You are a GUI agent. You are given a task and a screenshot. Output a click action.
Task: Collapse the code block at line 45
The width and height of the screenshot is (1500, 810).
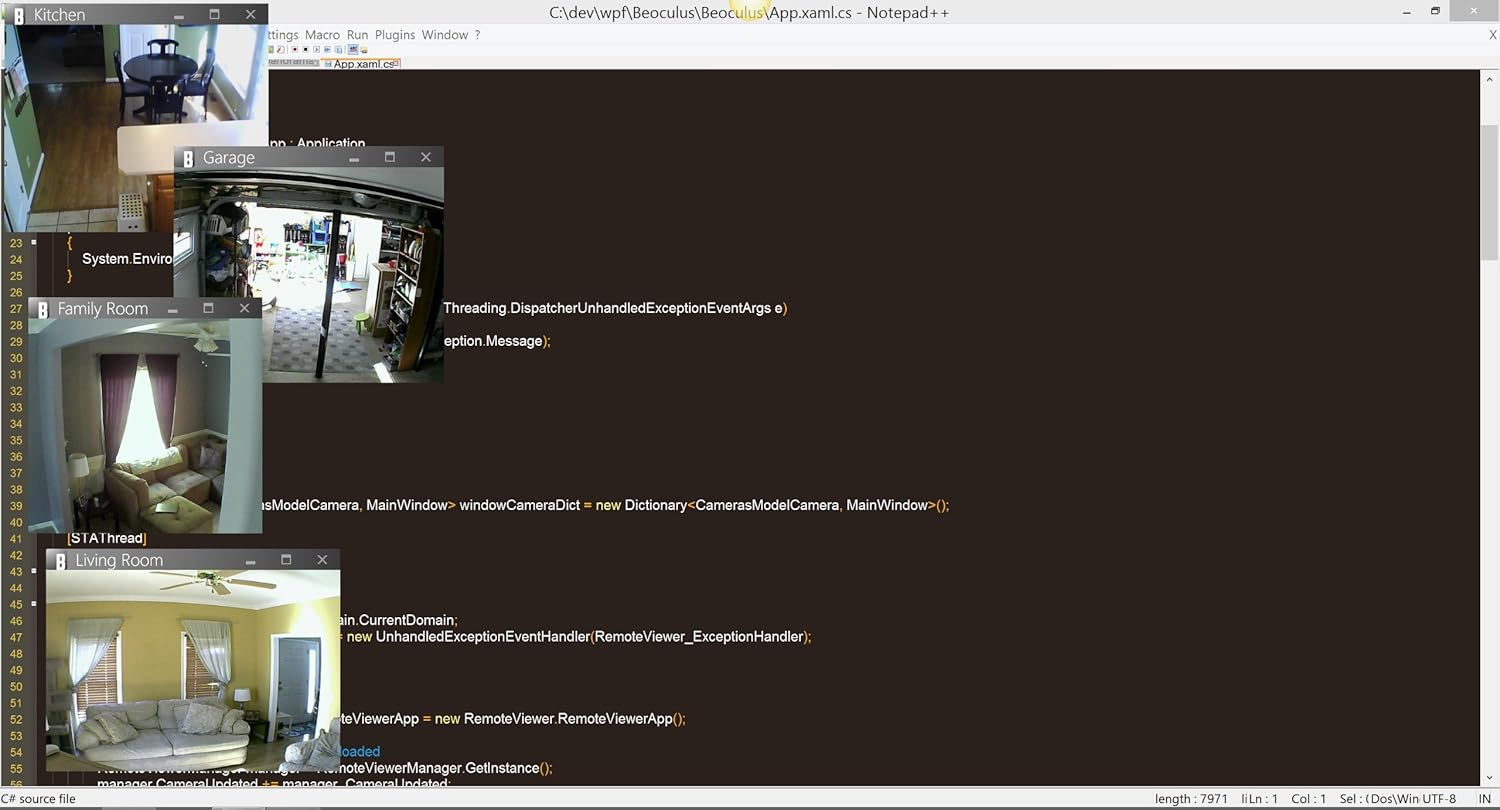[x=33, y=604]
